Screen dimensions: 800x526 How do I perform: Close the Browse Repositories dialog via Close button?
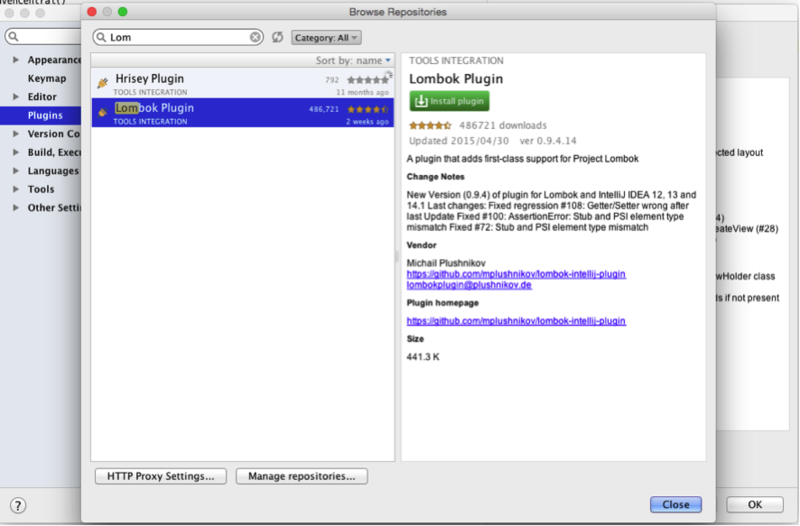(676, 504)
